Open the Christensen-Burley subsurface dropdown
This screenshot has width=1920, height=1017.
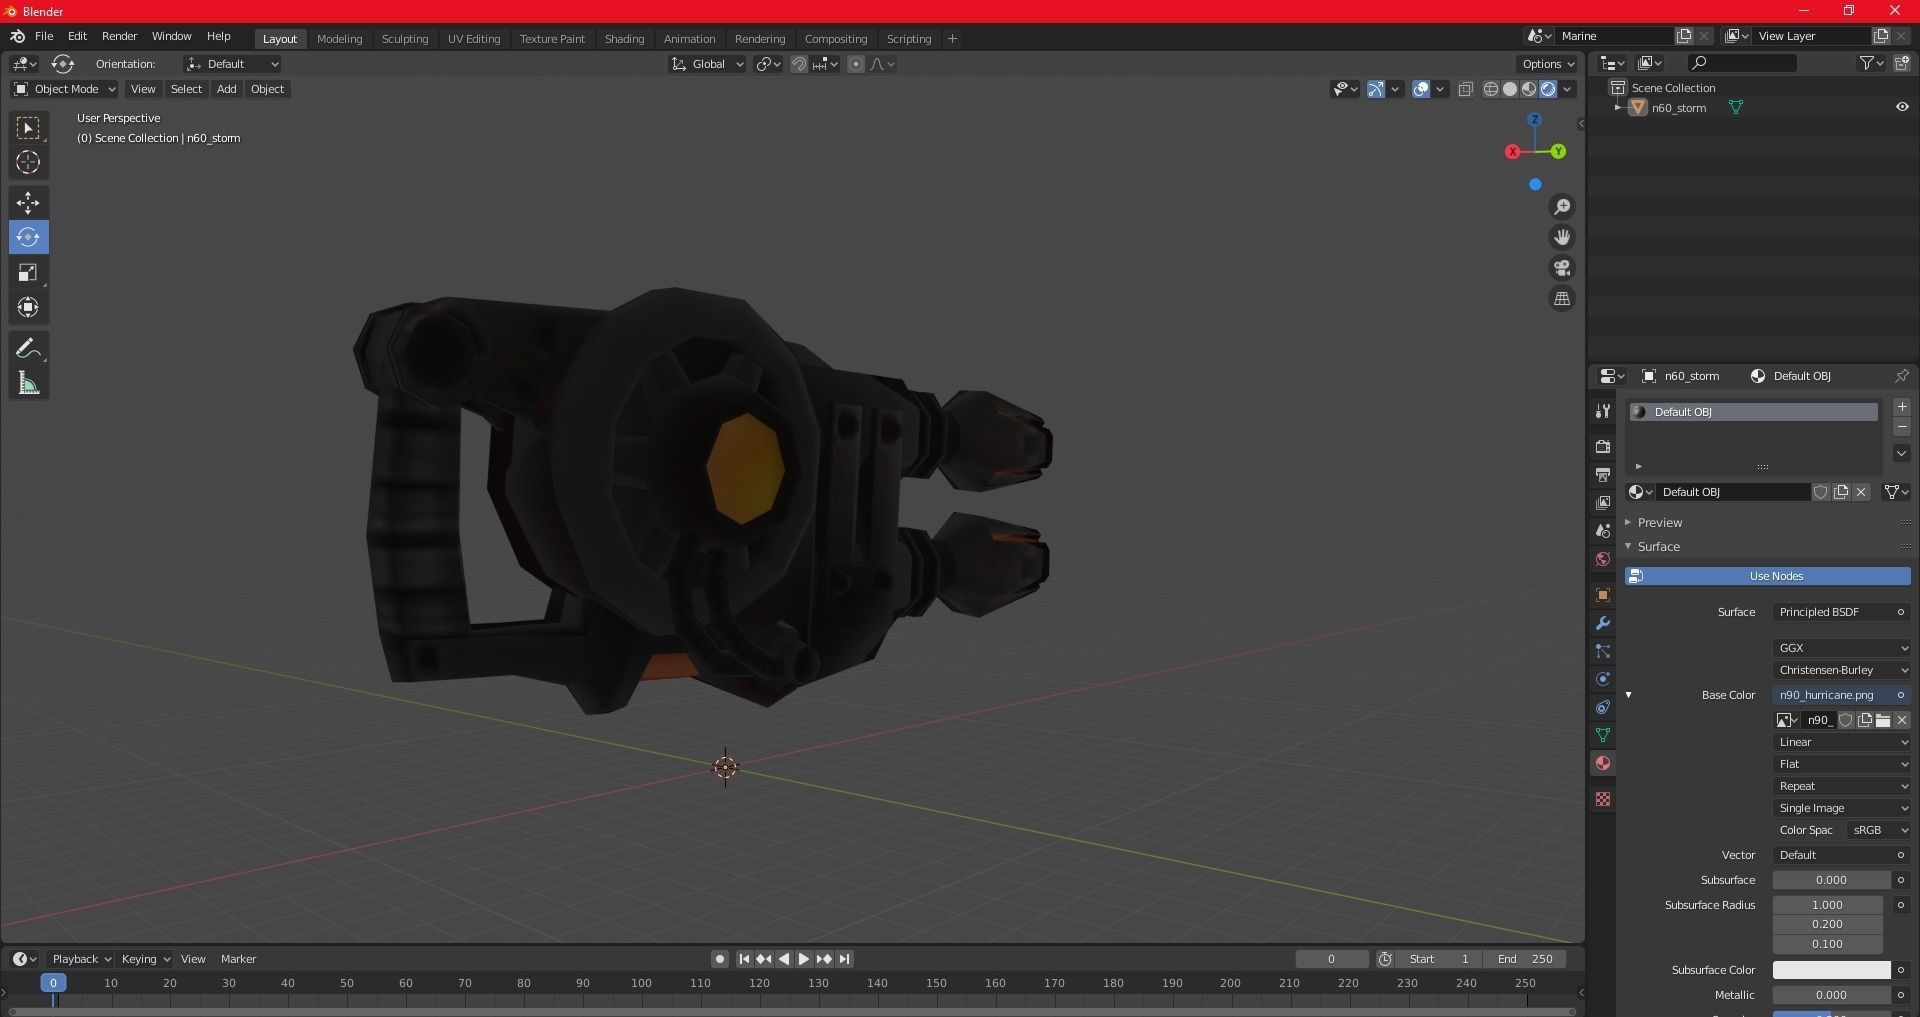tap(1842, 670)
